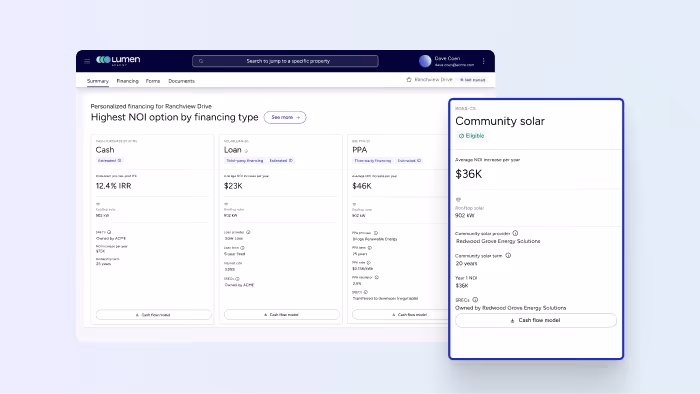Viewport: 700px width, 394px height.
Task: Click the $46K value on PPA card
Action: (x=362, y=186)
